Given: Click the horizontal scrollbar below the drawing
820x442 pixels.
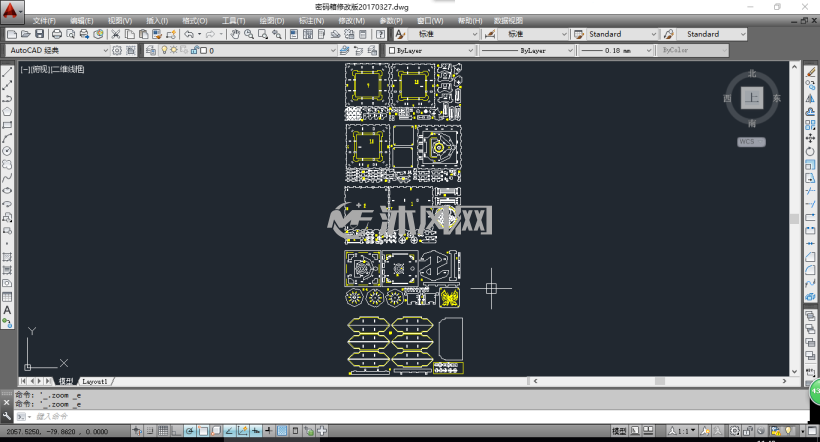Looking at the screenshot, I should [x=660, y=381].
